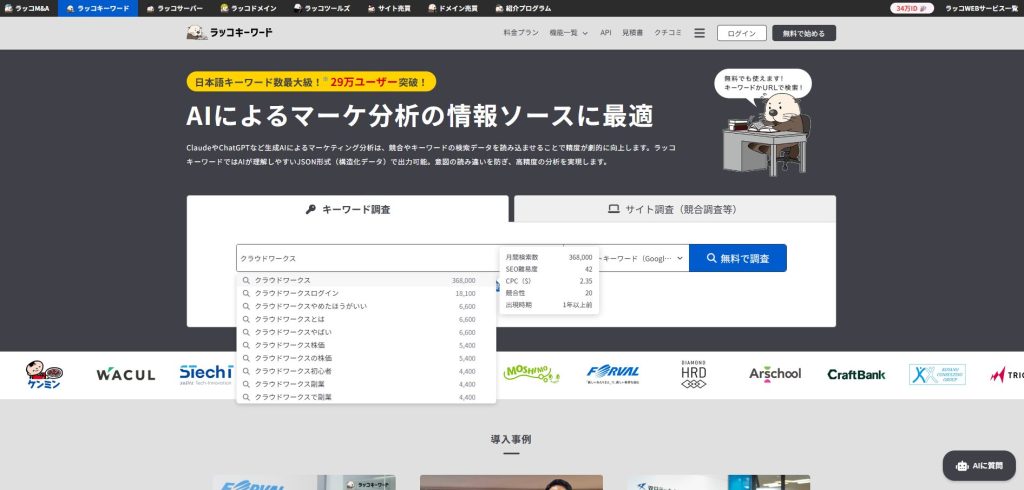The image size is (1024, 490).
Task: Click the ラッコキーワード otter logo
Action: (x=230, y=33)
